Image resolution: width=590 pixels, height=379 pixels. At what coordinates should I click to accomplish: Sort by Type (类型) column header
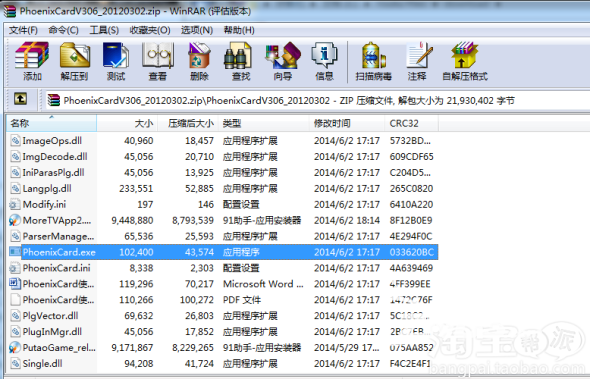tap(264, 123)
